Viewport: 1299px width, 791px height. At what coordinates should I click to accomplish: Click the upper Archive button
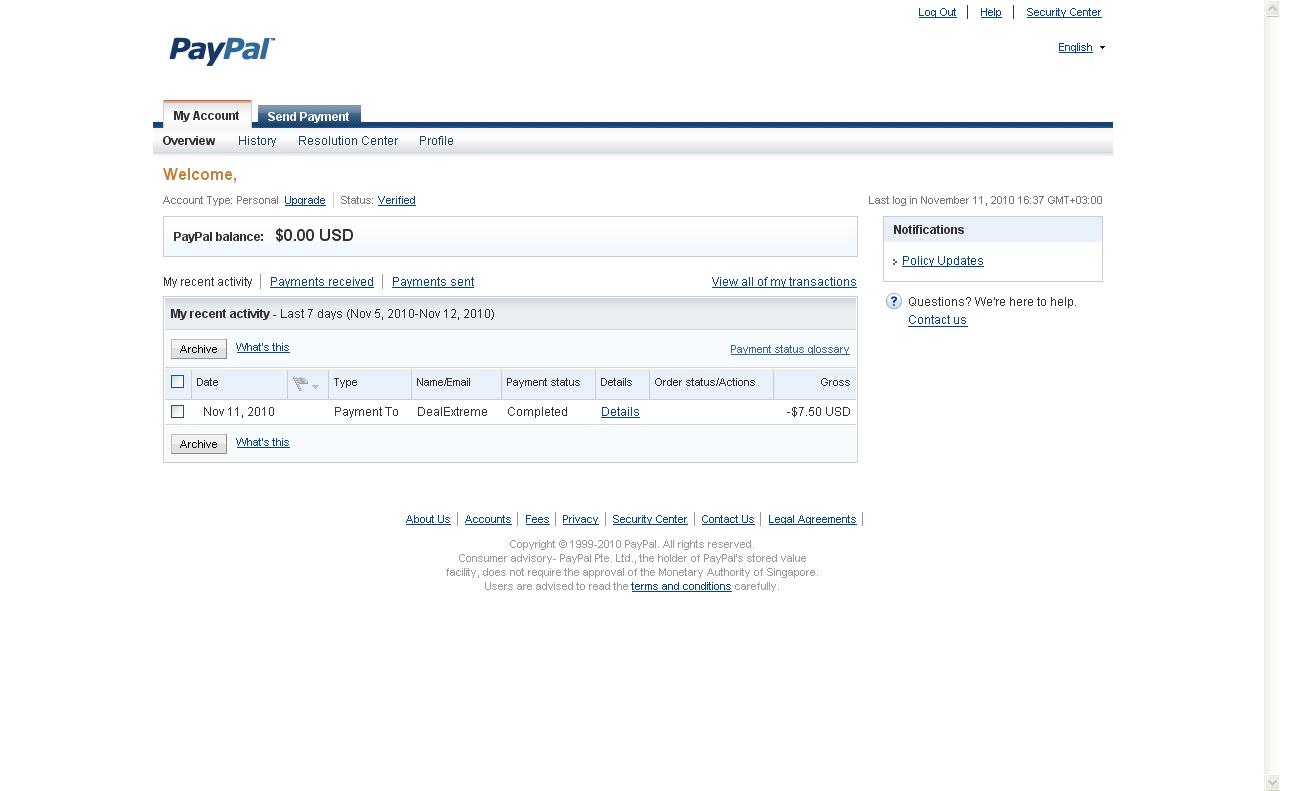tap(199, 349)
